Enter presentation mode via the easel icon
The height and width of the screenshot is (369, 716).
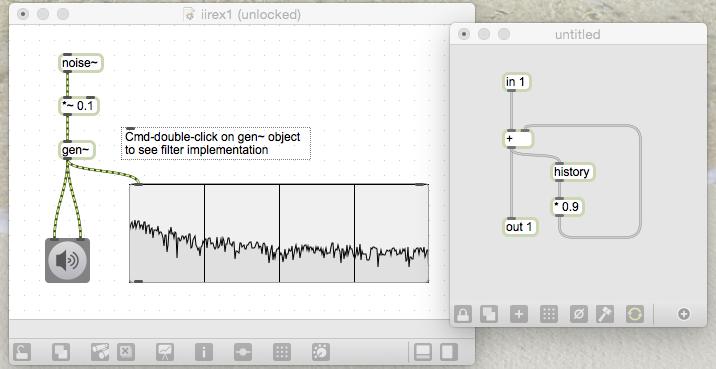click(x=165, y=352)
